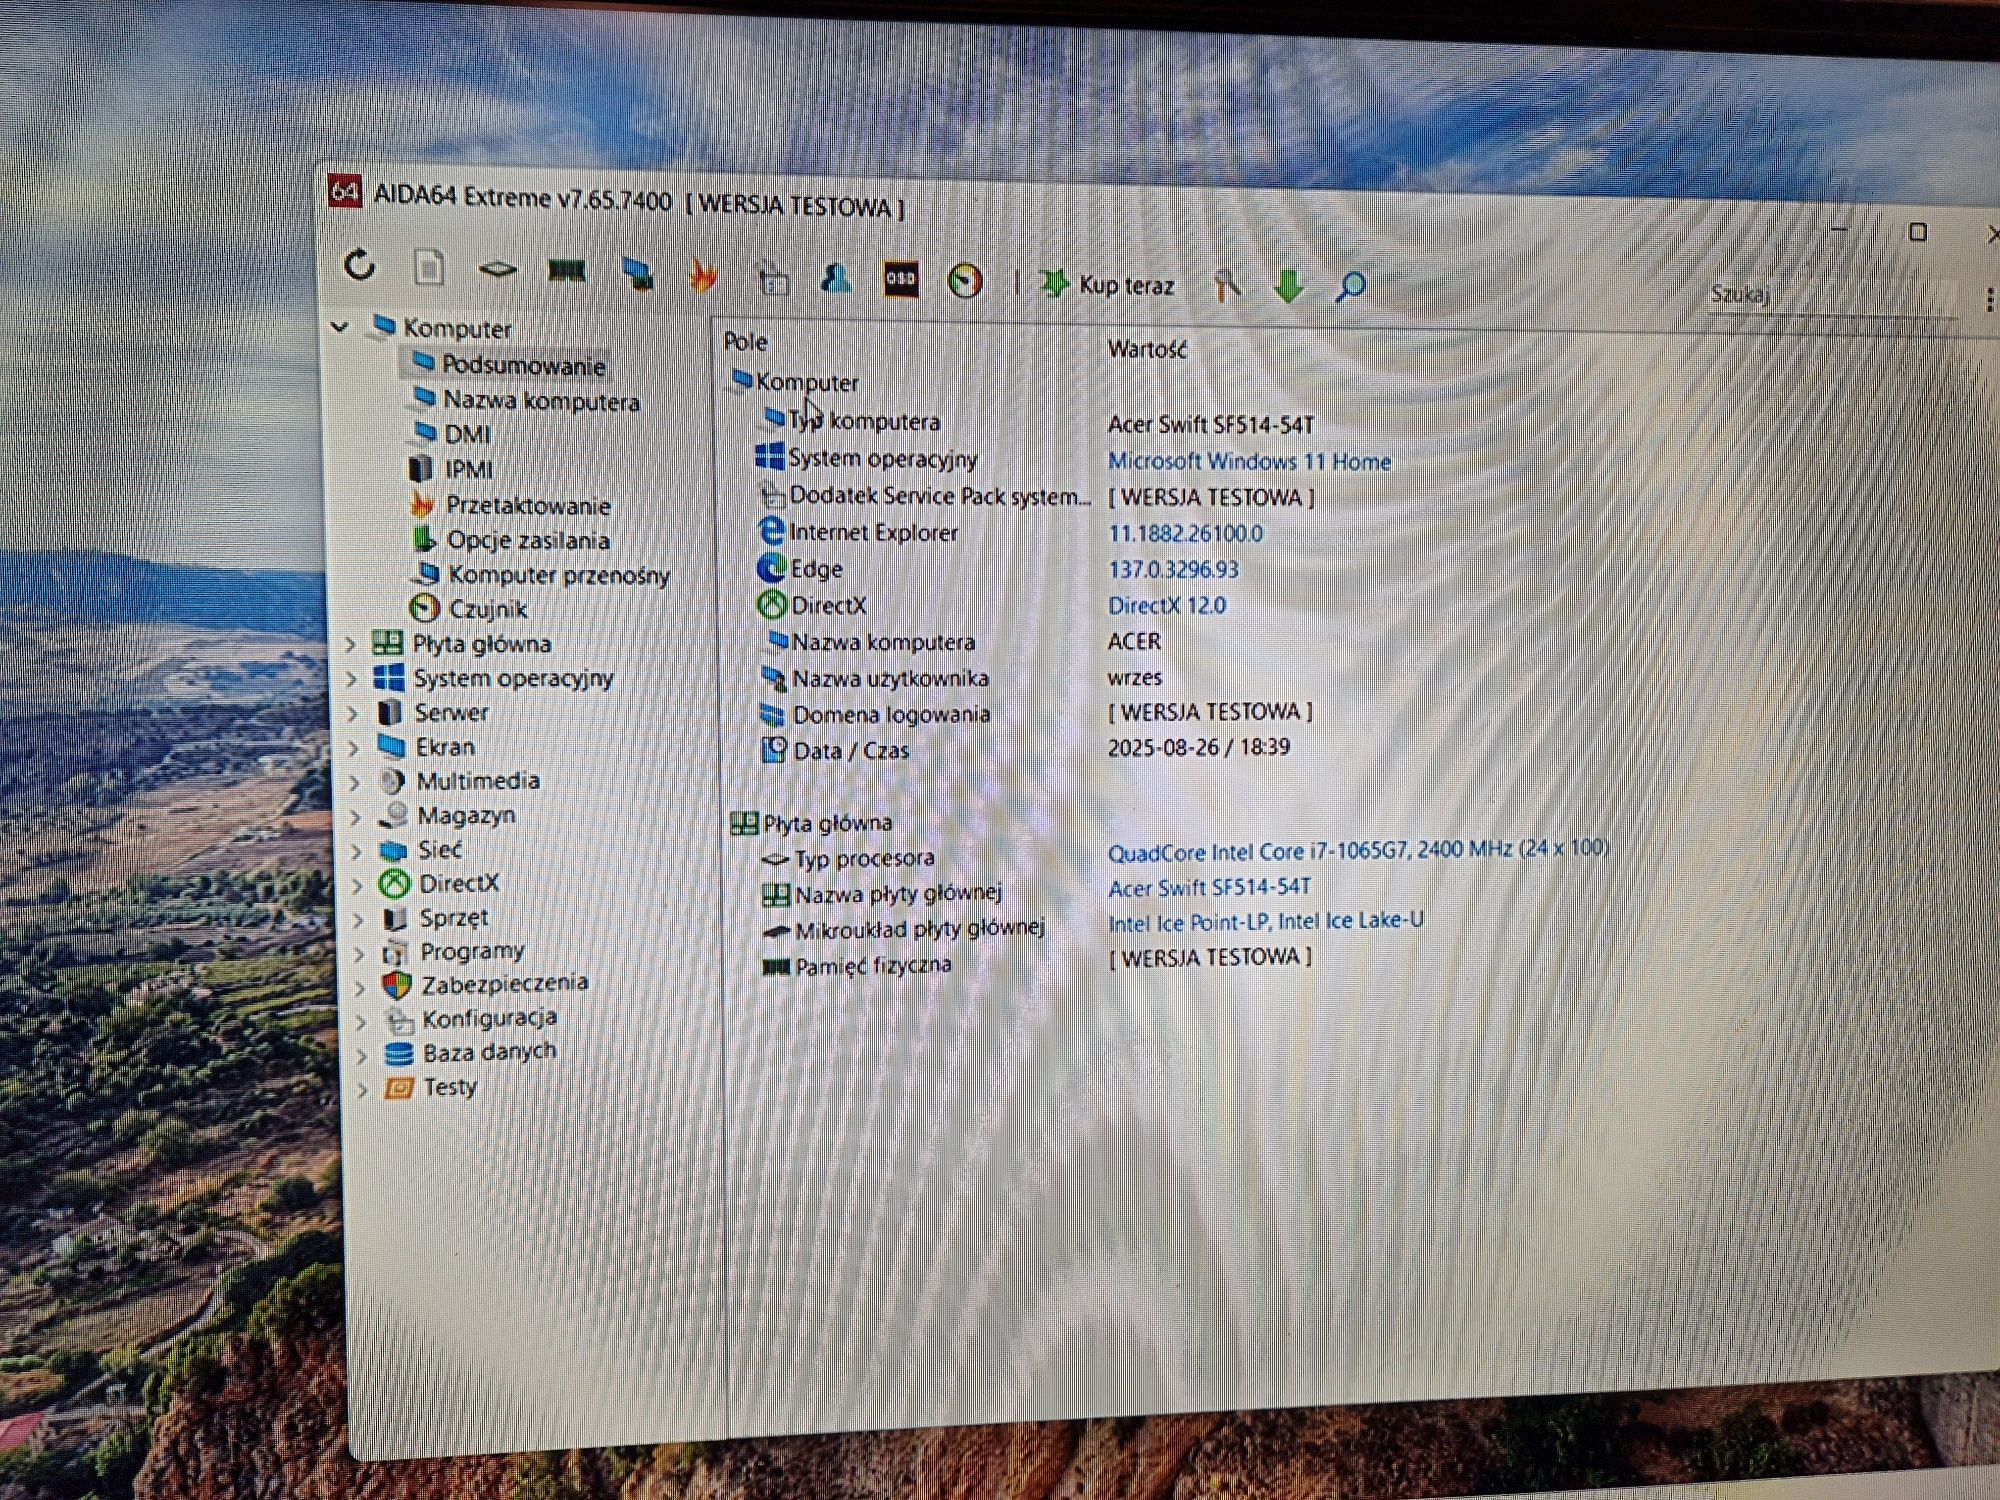This screenshot has width=2000, height=1500.
Task: Open the OSD panel icon
Action: (x=900, y=280)
